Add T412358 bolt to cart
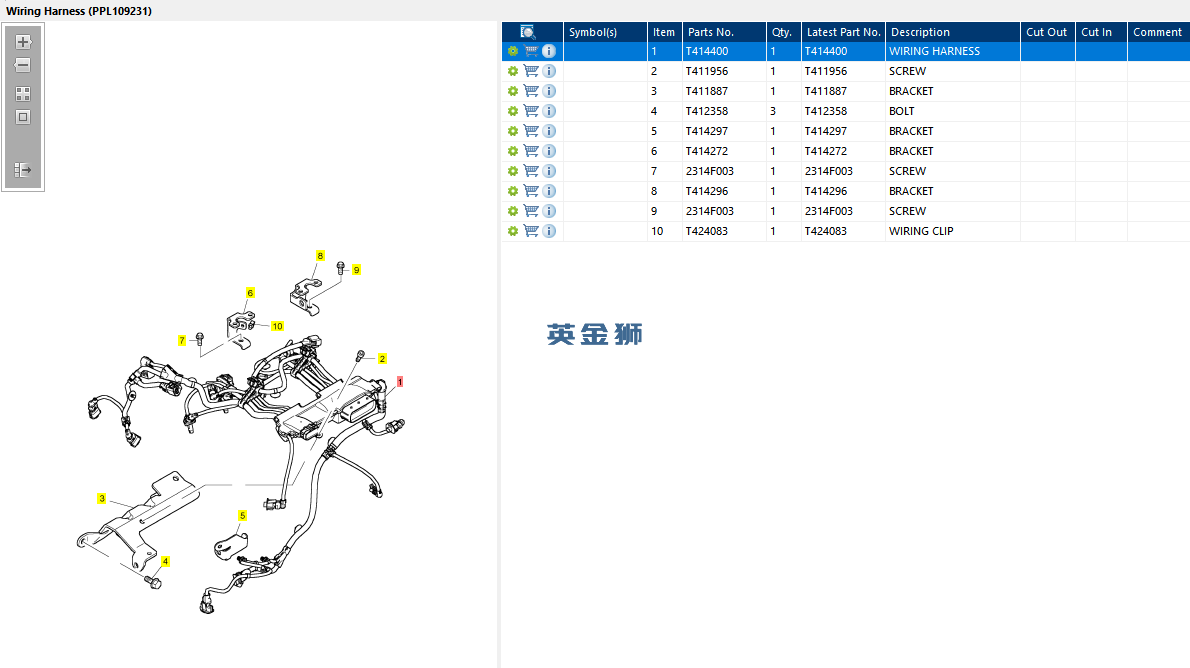 tap(531, 111)
